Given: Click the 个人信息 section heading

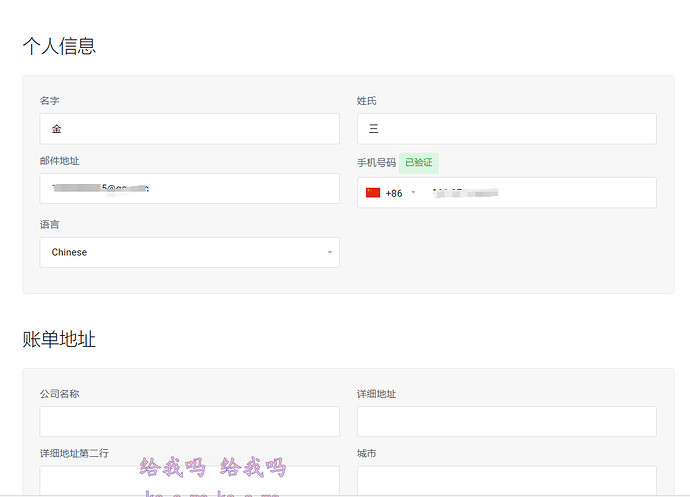Looking at the screenshot, I should click(x=59, y=46).
